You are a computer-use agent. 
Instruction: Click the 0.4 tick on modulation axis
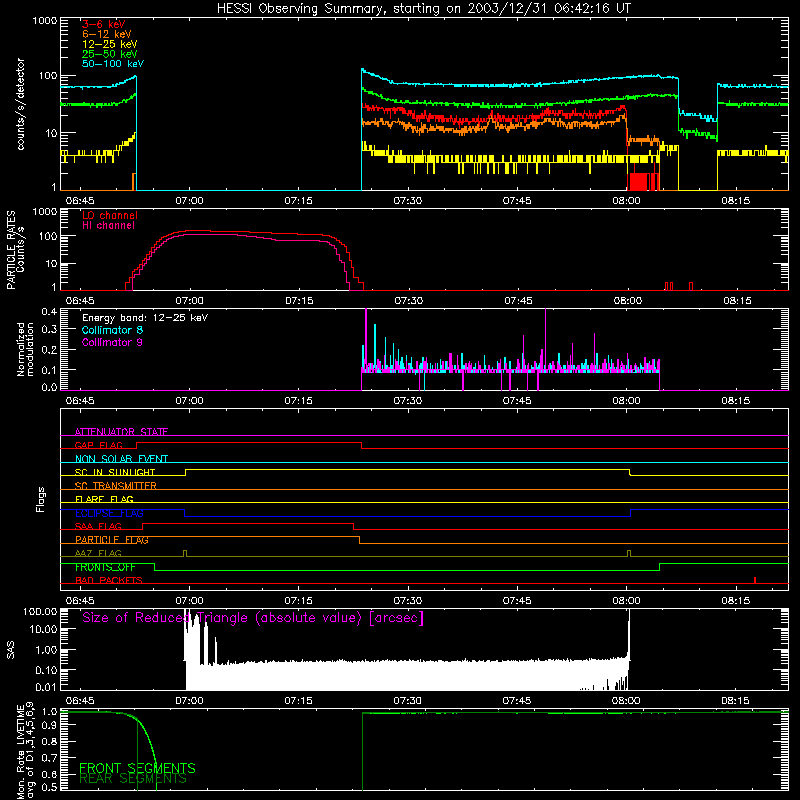pos(49,311)
